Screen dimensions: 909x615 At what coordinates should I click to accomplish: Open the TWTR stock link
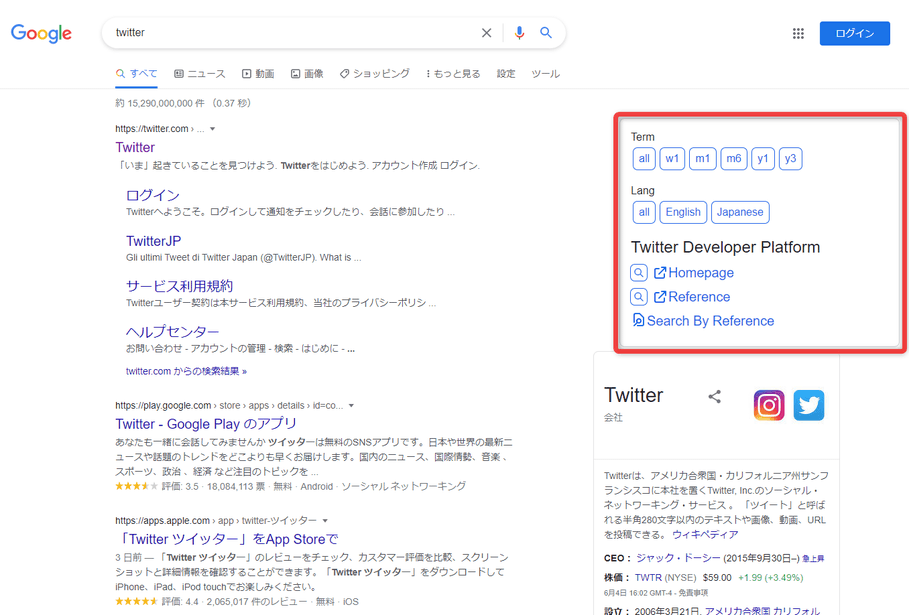648,577
